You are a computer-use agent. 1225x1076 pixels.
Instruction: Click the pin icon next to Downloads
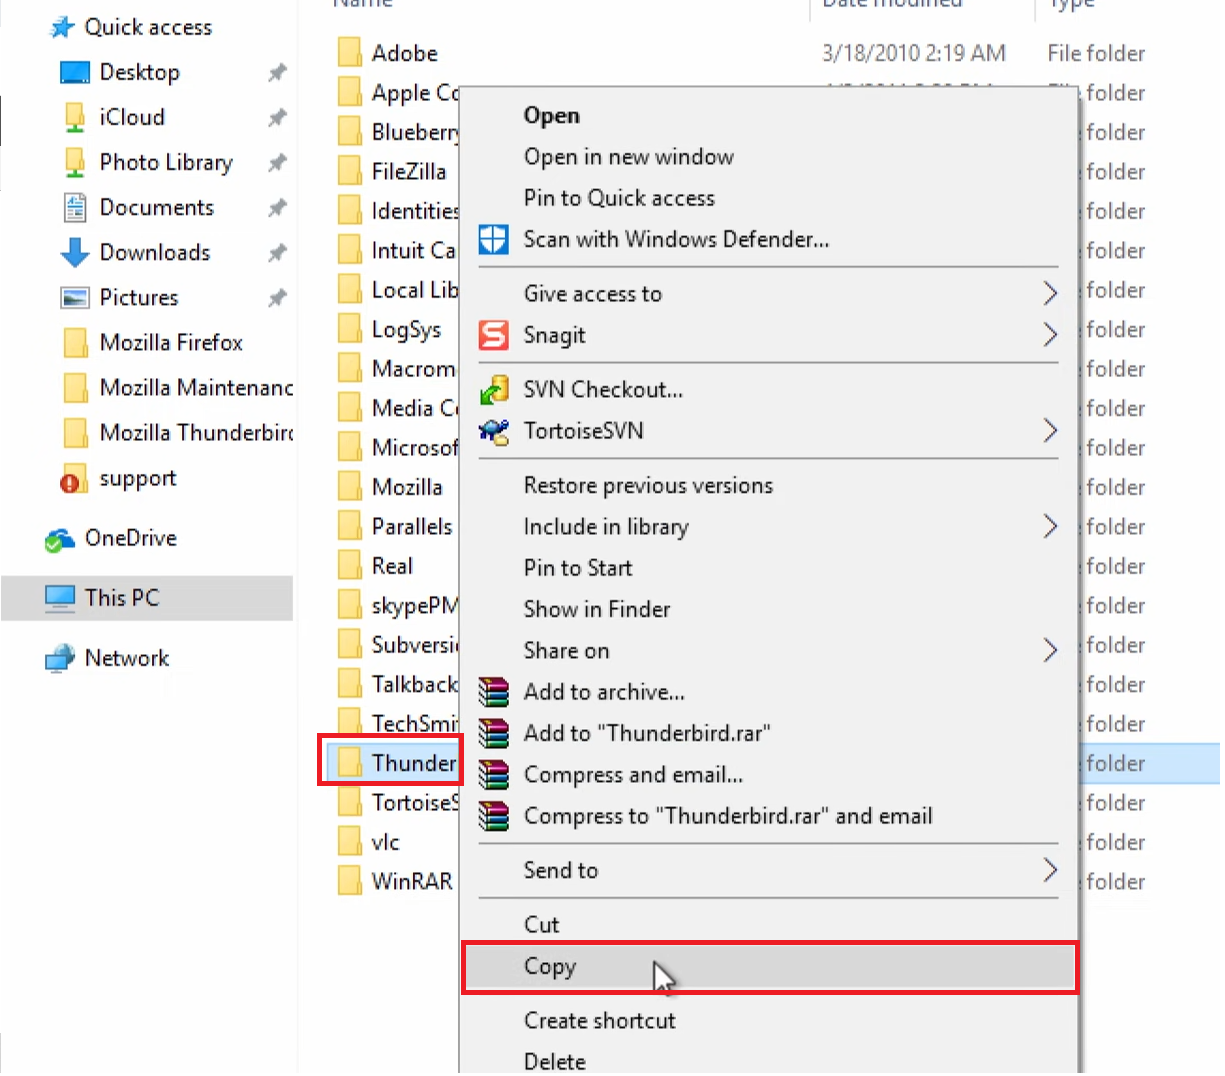277,252
